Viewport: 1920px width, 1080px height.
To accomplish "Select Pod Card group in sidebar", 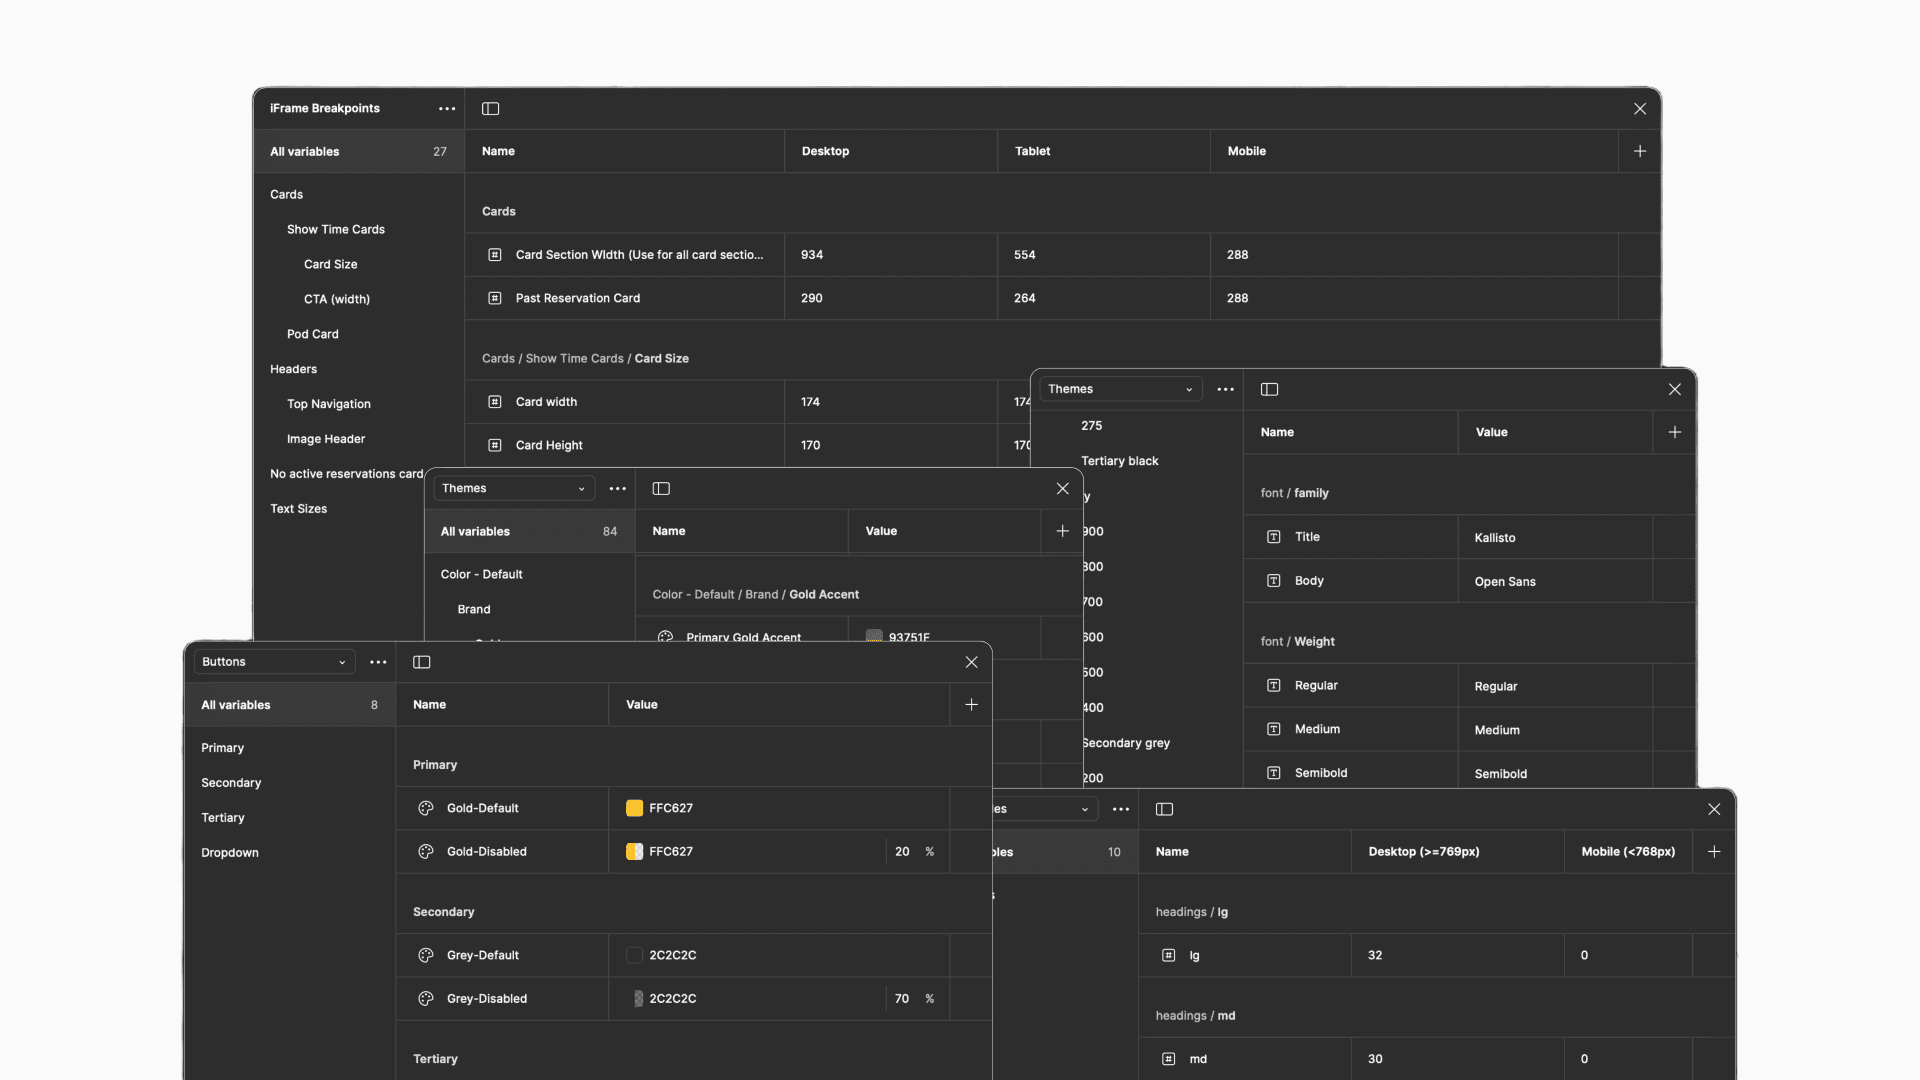I will 313,334.
